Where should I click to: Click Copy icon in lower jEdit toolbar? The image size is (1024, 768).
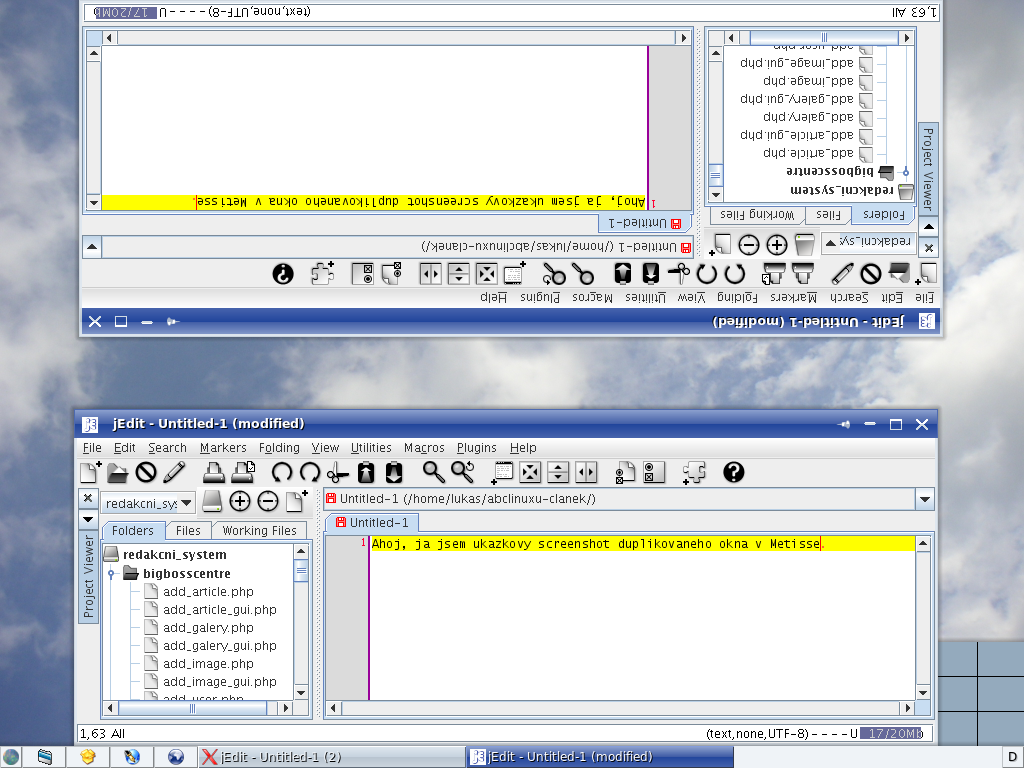point(366,472)
